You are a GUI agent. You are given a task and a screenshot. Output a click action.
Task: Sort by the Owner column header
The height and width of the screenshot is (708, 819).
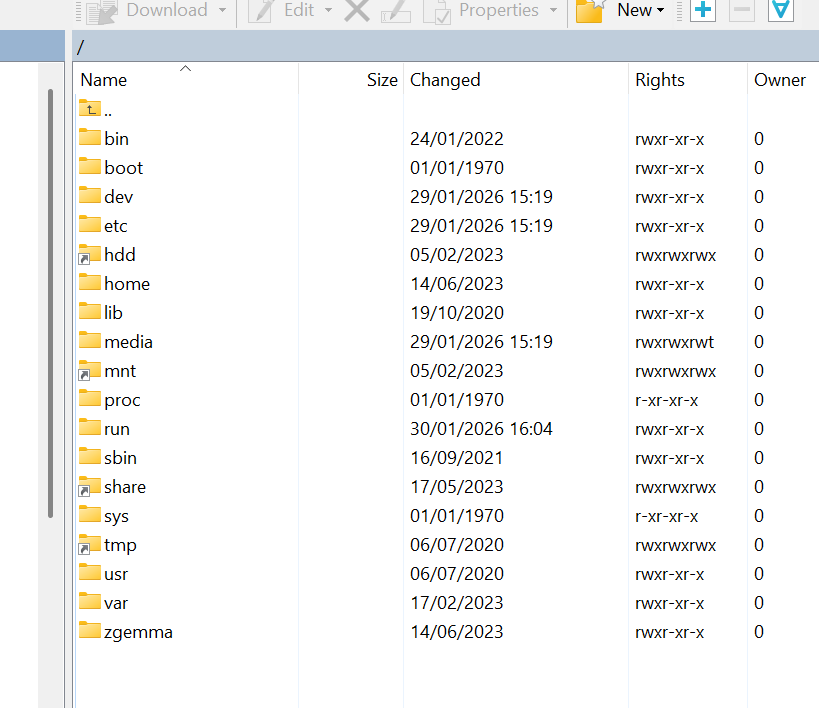point(783,79)
